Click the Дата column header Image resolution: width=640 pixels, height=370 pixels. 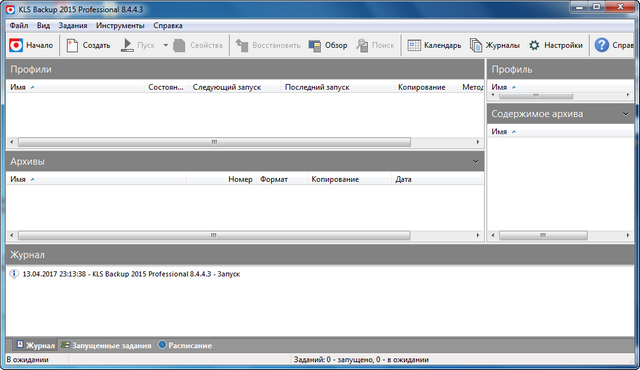[x=437, y=179]
